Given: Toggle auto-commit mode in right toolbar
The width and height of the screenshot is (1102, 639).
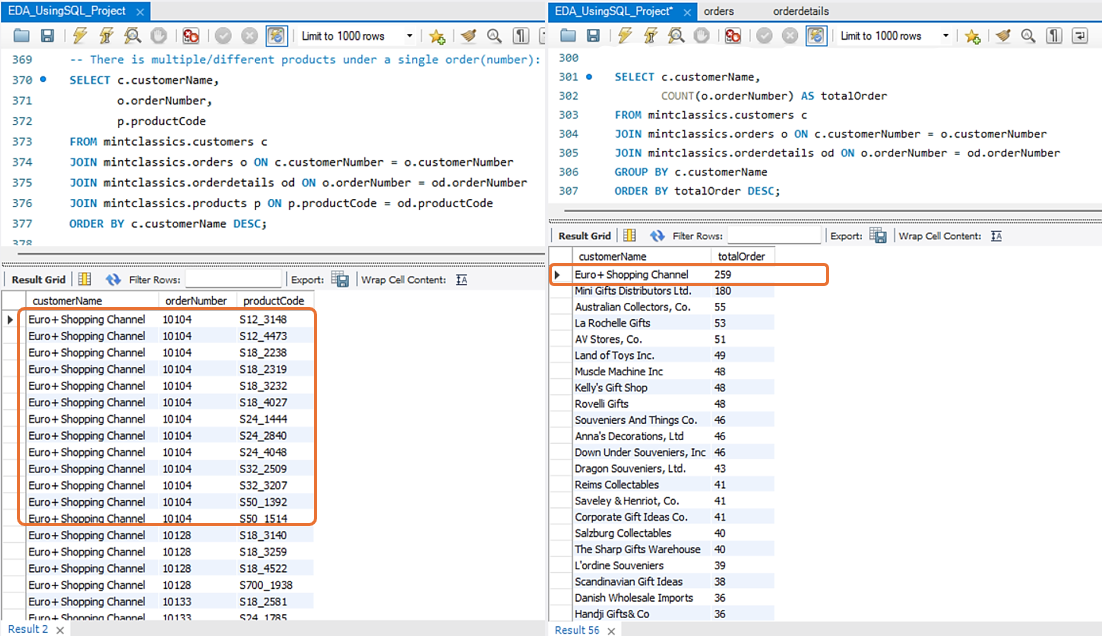Looking at the screenshot, I should (x=816, y=35).
